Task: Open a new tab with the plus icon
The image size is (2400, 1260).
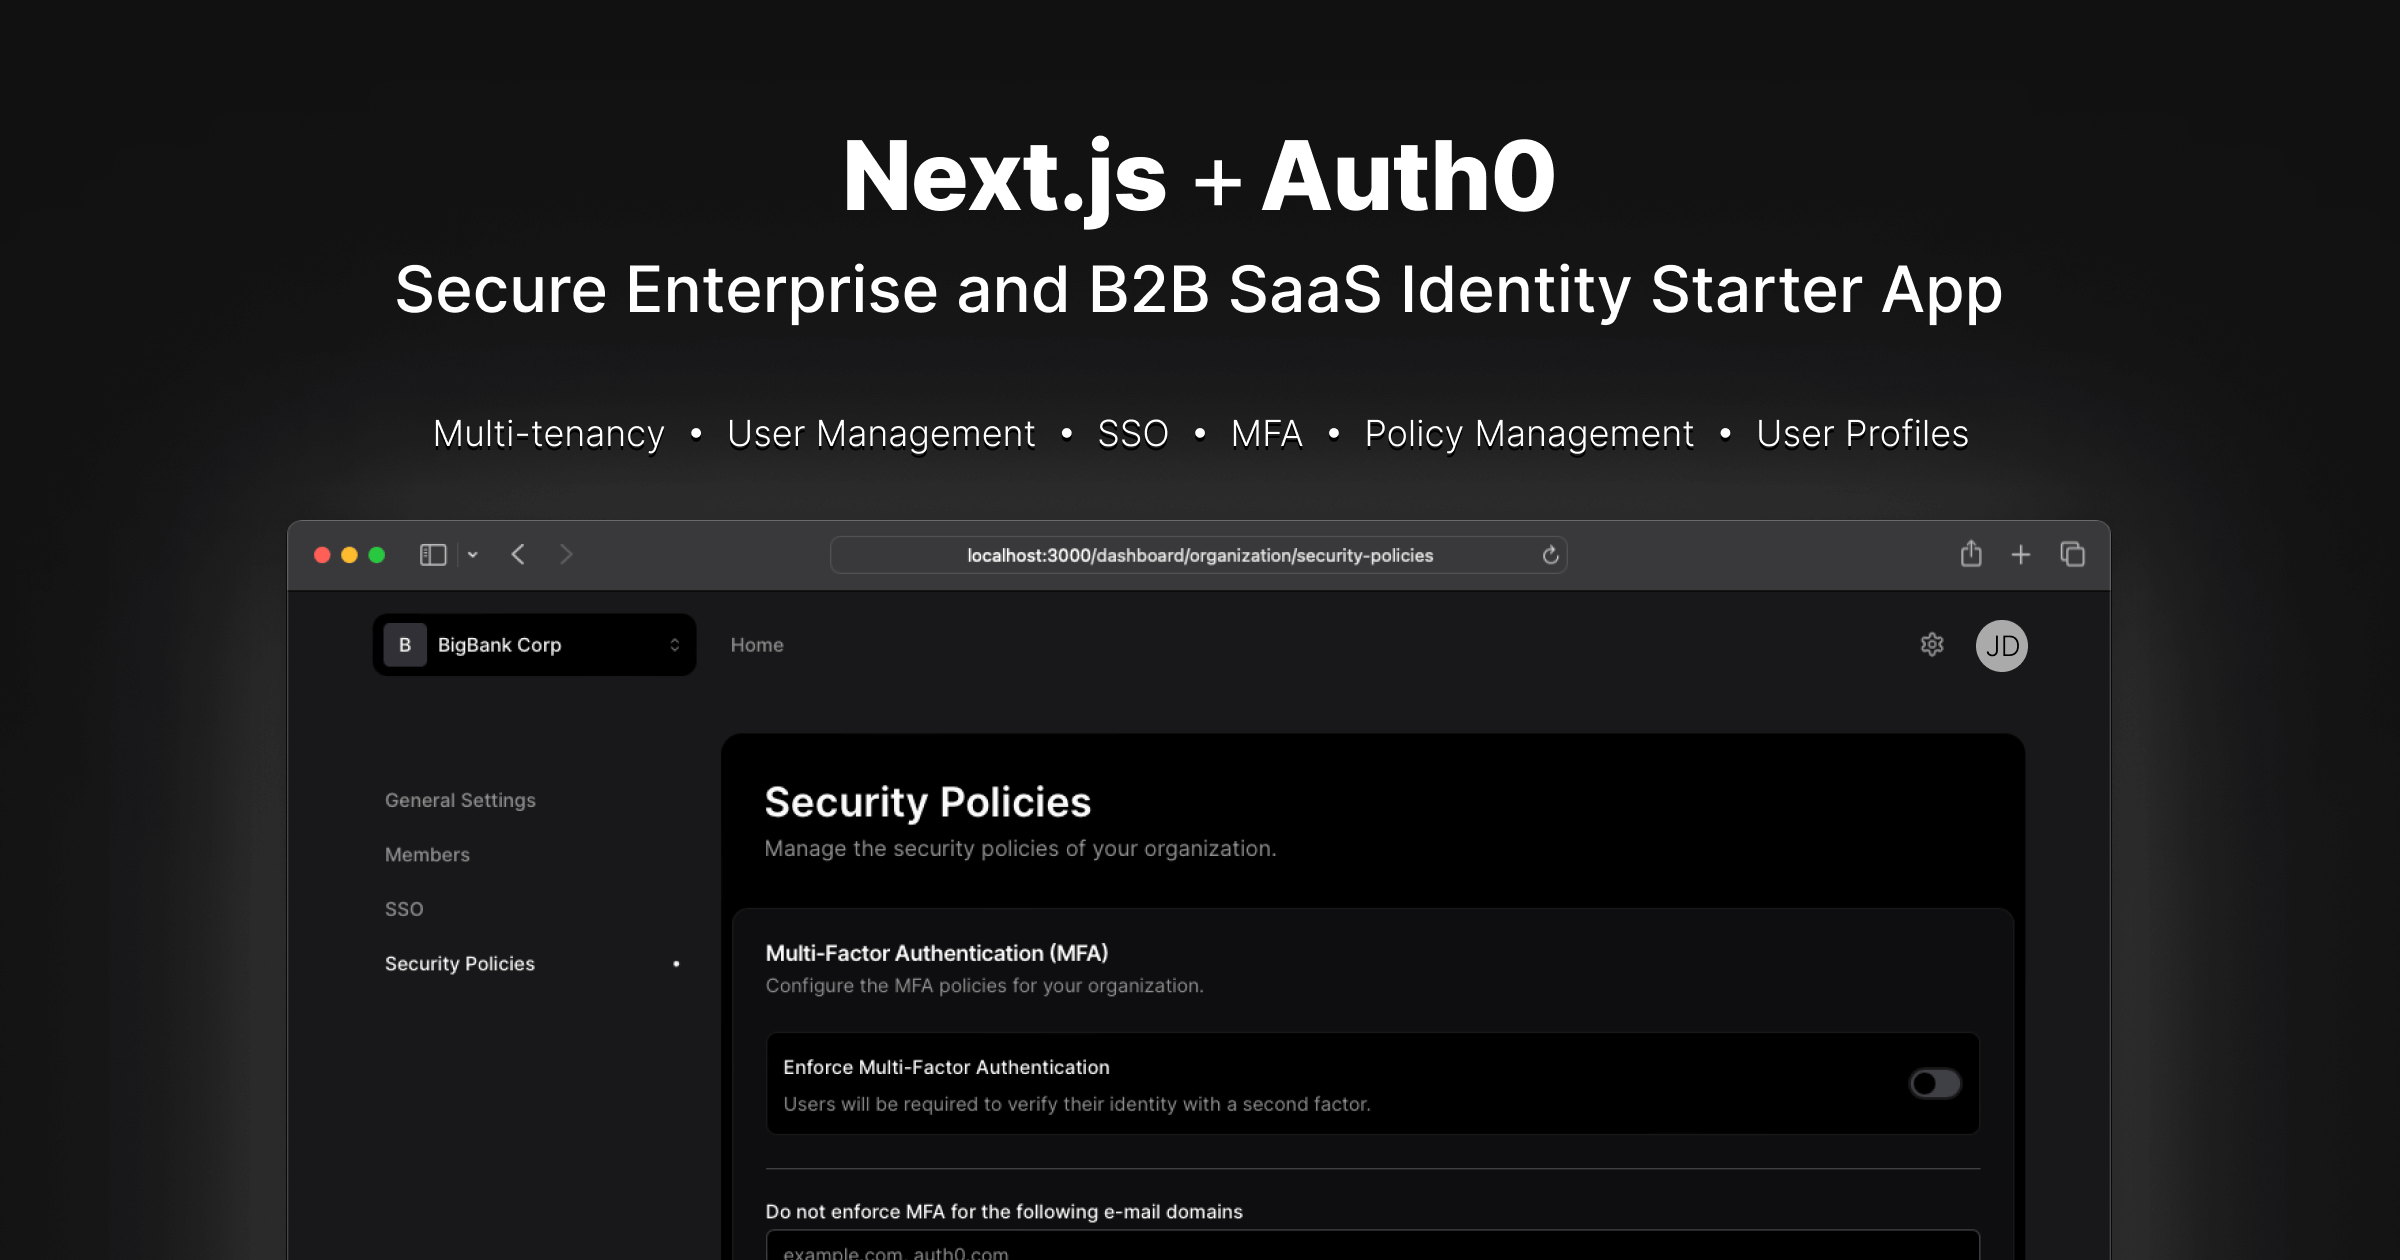Action: point(2021,554)
